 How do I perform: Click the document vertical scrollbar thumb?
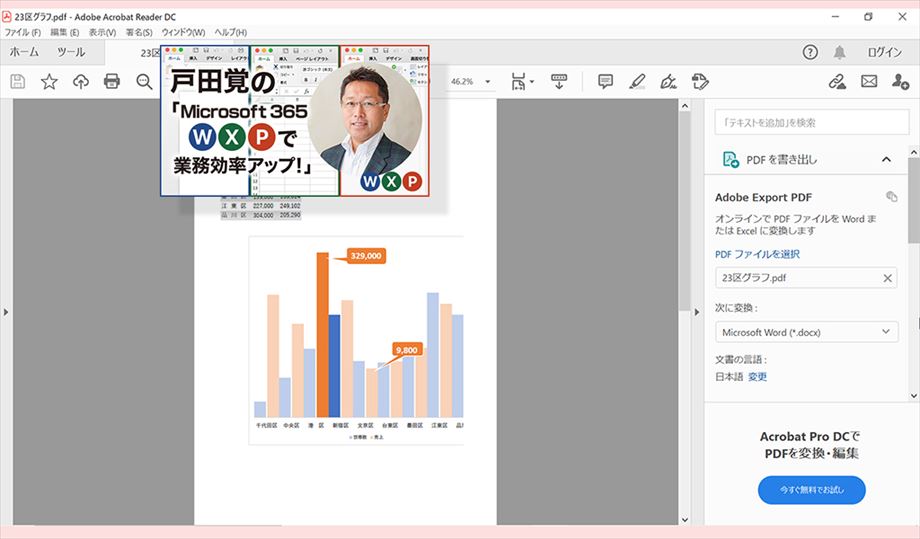(685, 211)
